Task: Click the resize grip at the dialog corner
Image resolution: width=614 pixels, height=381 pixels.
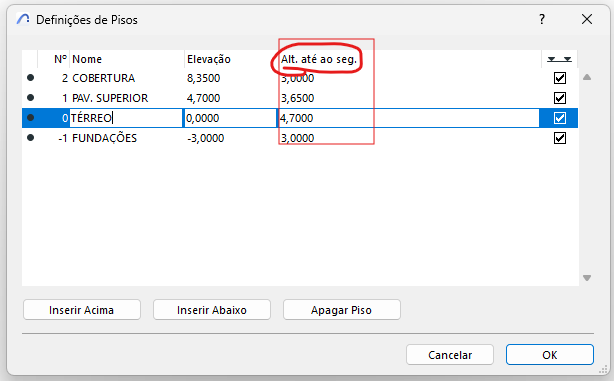Action: 603,369
